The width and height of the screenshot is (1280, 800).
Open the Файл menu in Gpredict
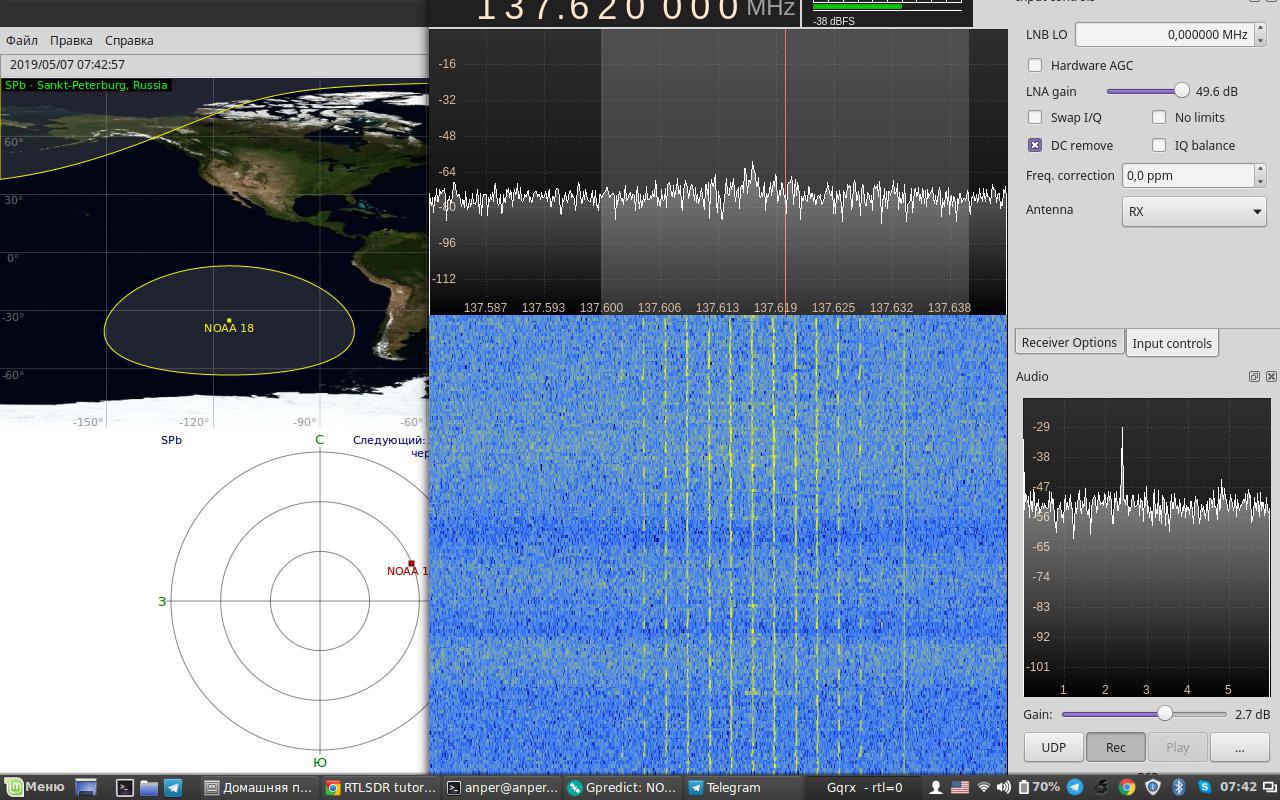coord(22,40)
